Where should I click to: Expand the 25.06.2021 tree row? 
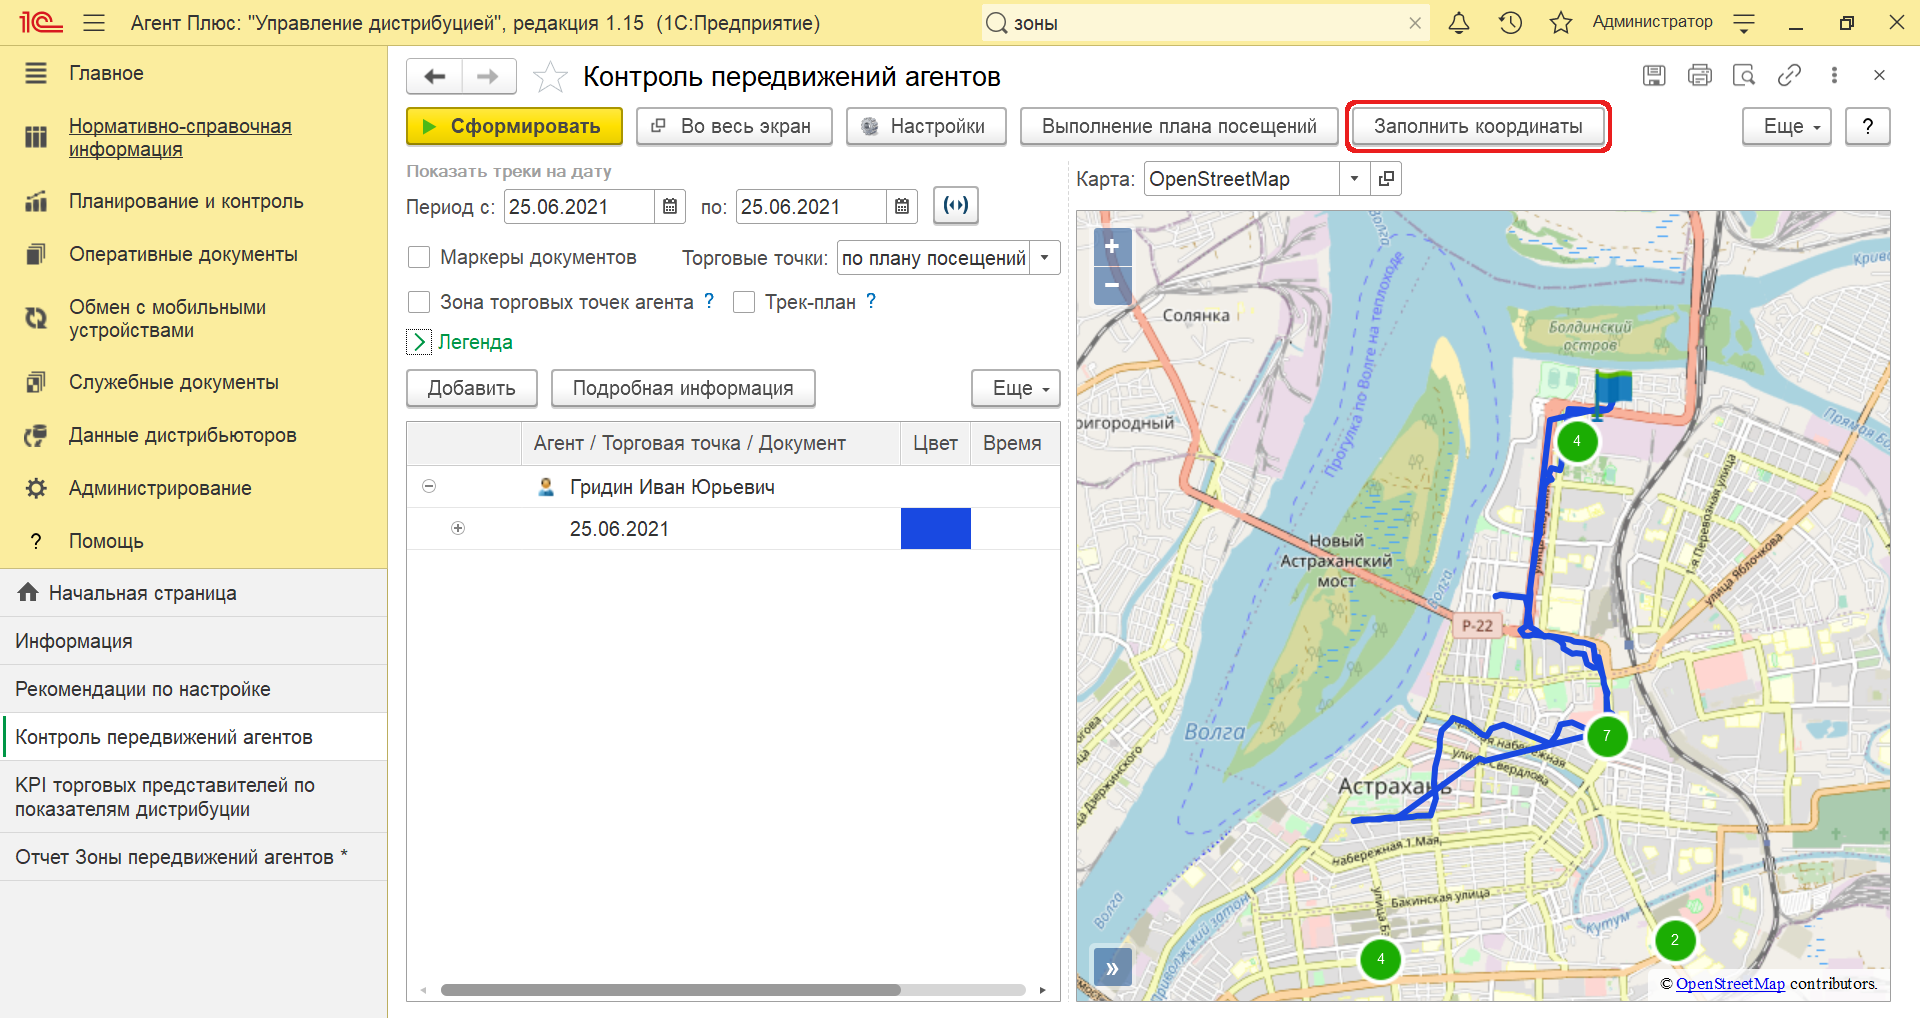458,528
